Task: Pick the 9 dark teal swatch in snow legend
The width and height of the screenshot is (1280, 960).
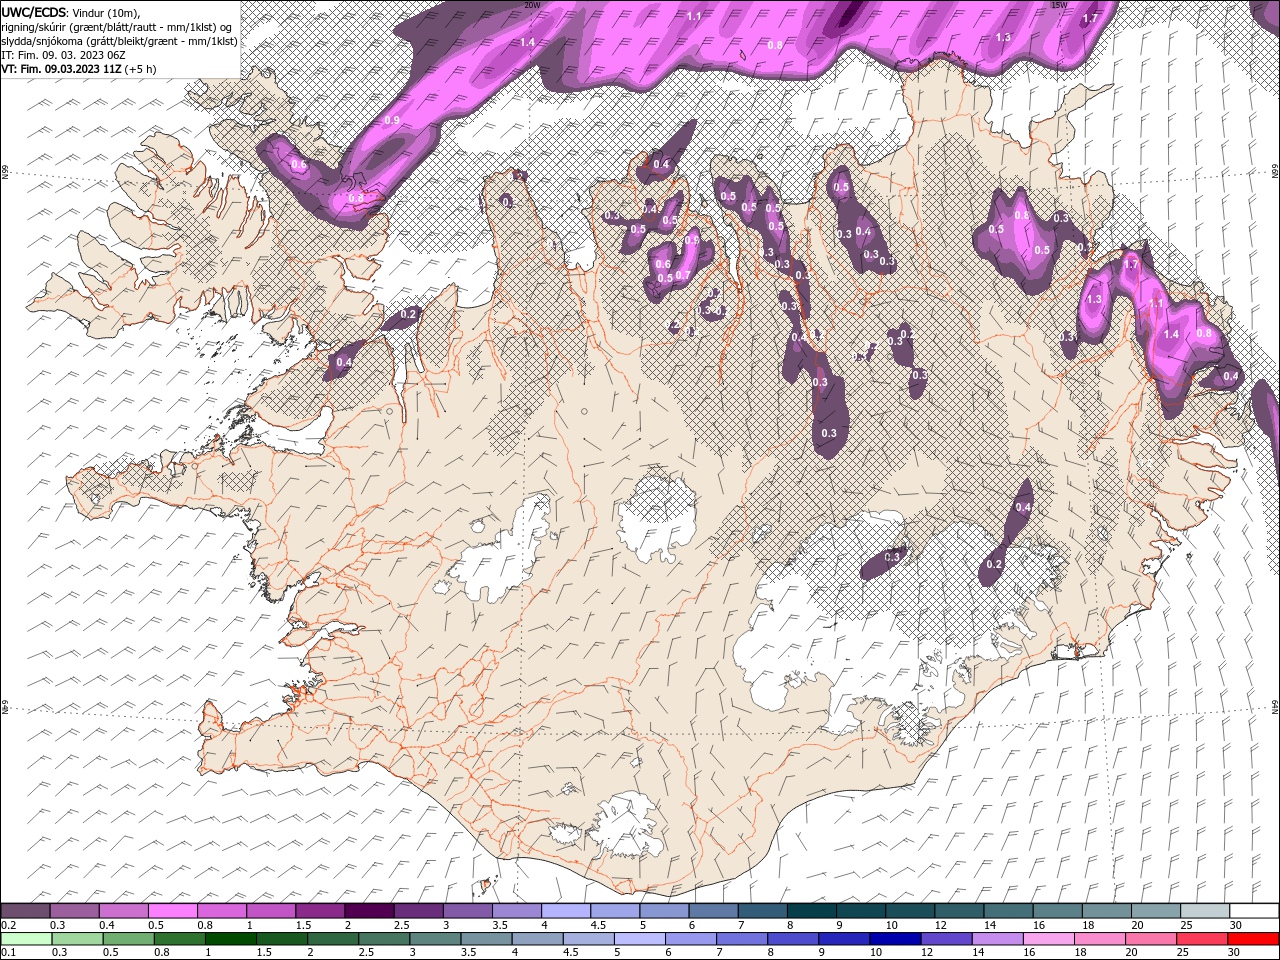Action: tap(861, 911)
